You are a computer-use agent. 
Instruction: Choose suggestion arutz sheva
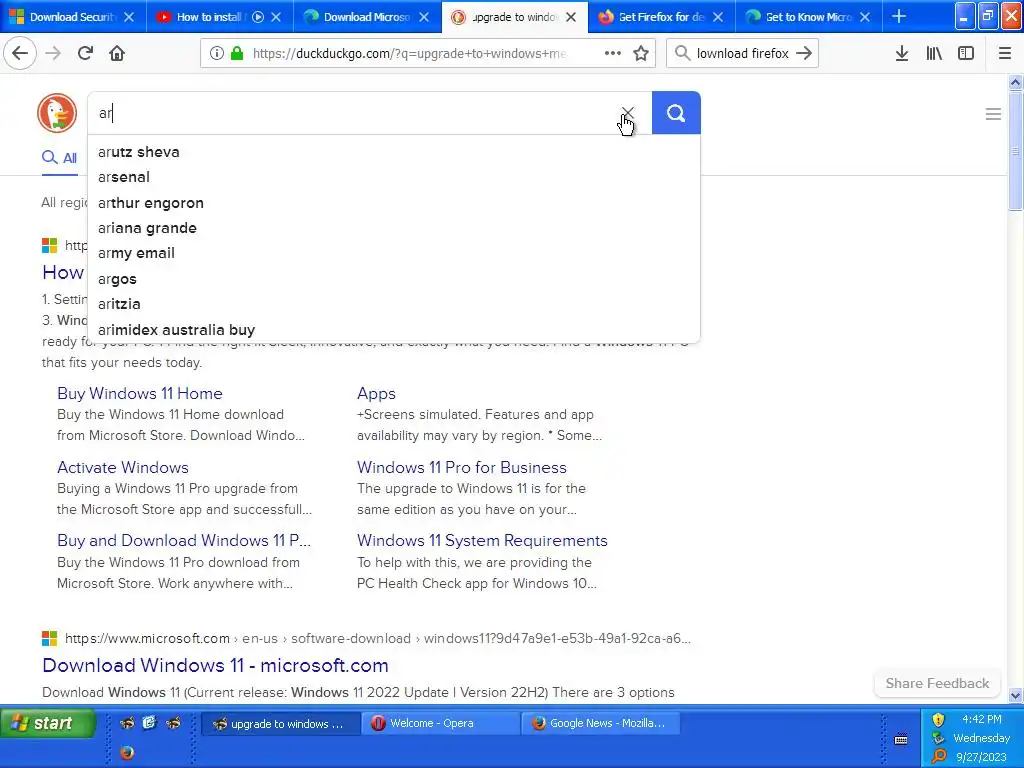[x=394, y=152]
